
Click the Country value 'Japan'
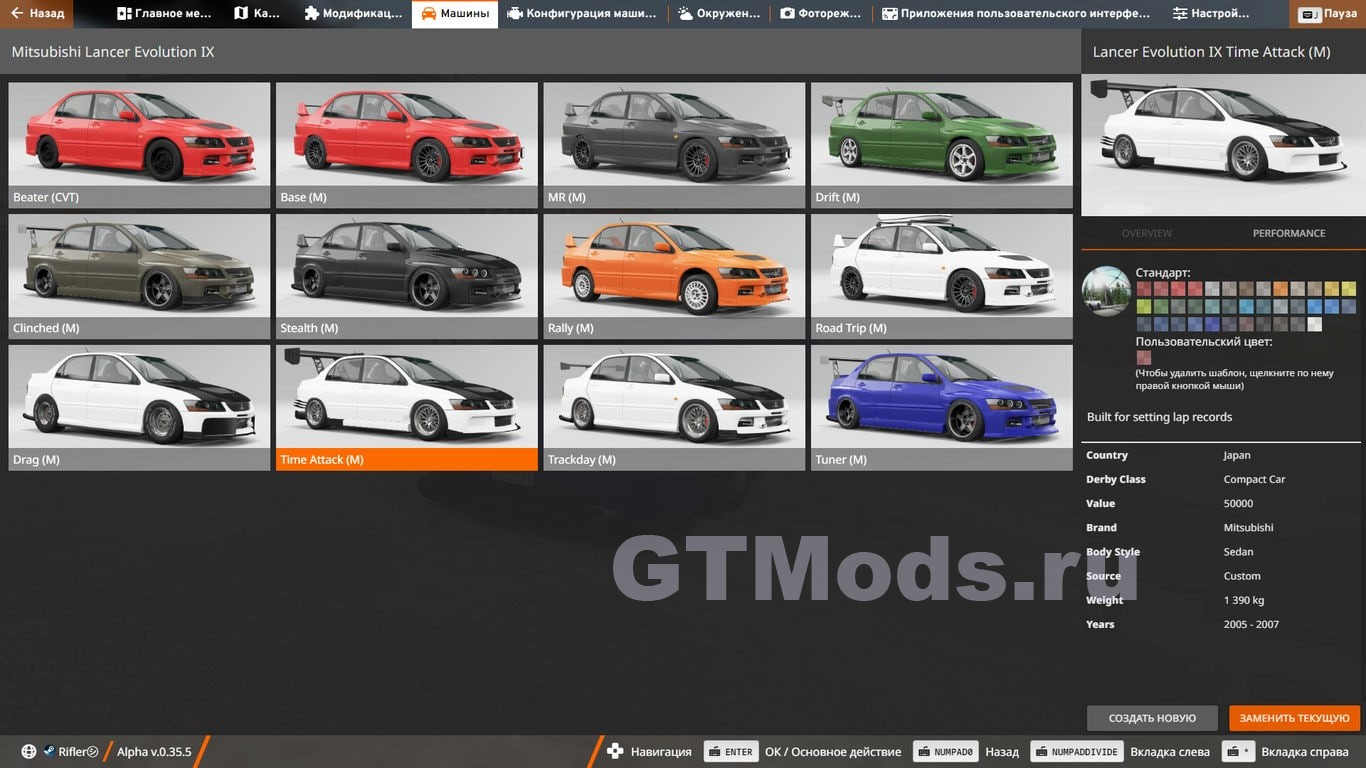tap(1237, 455)
